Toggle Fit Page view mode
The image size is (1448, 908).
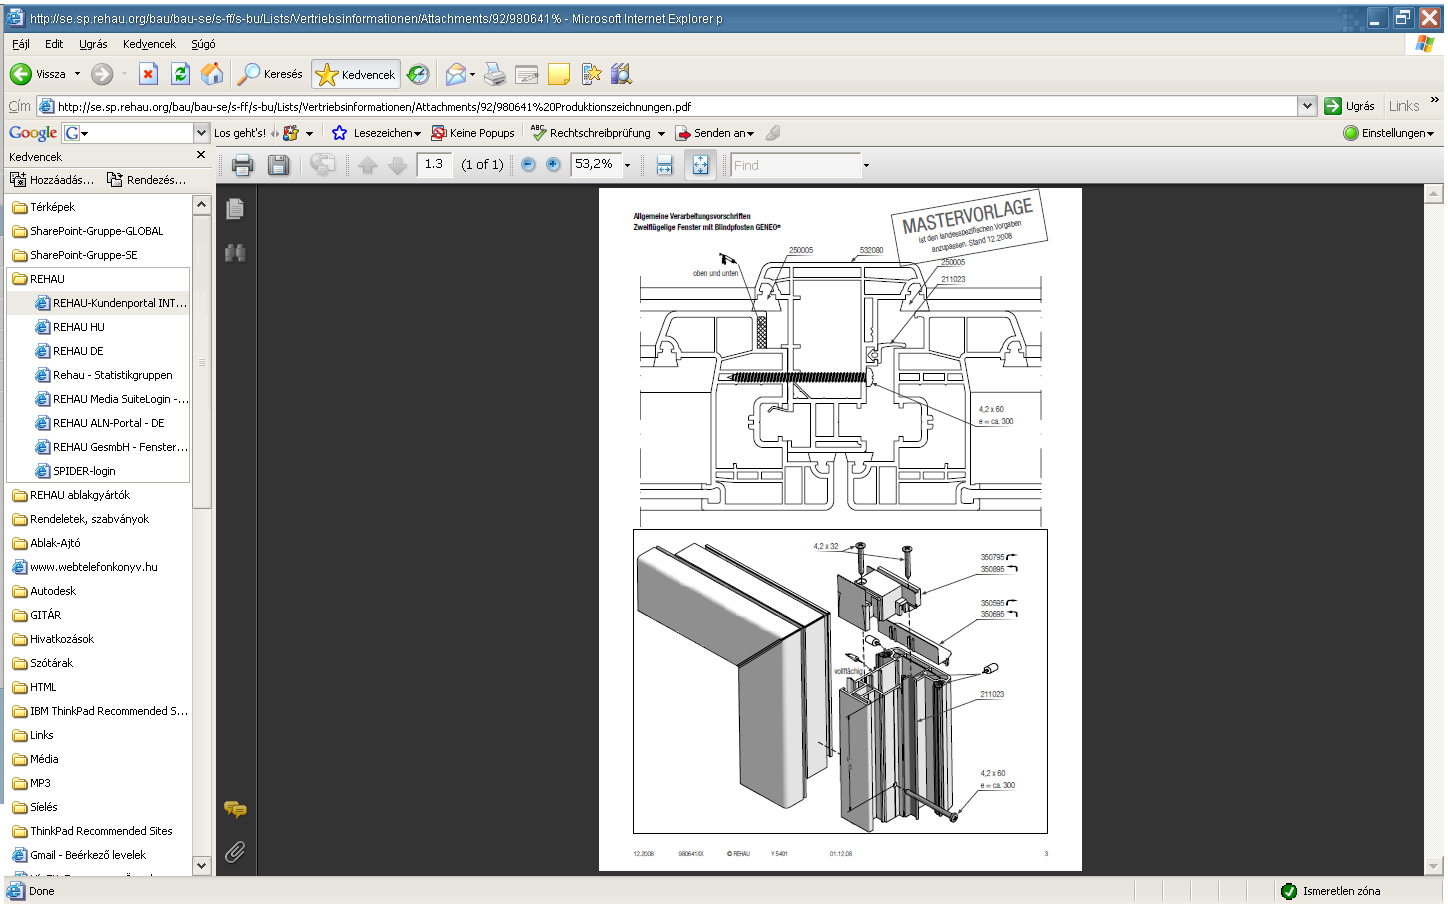(700, 165)
